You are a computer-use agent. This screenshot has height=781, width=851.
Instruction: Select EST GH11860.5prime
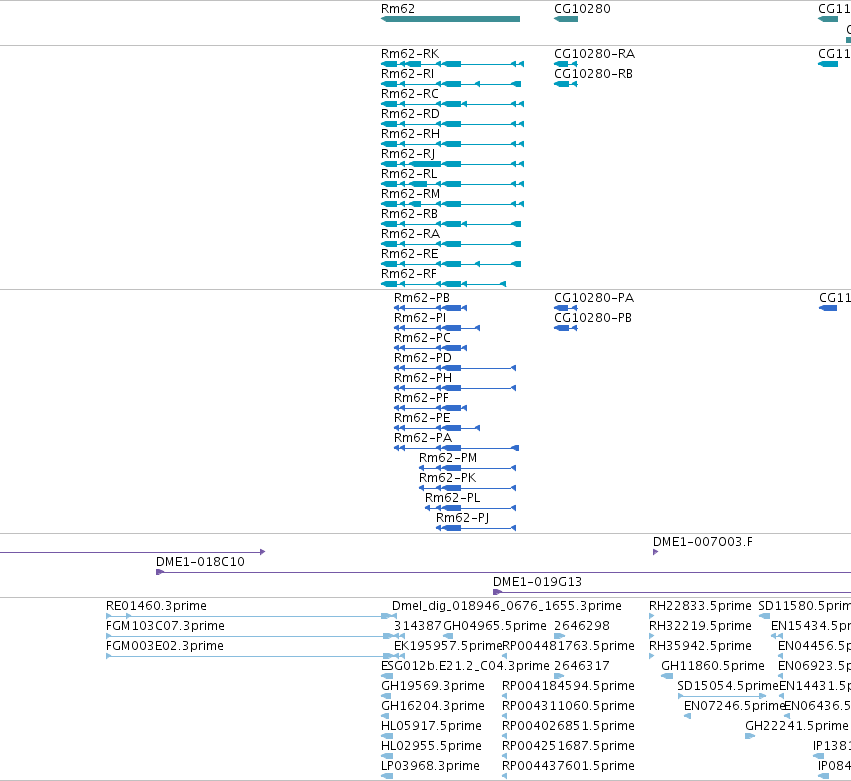point(667,676)
